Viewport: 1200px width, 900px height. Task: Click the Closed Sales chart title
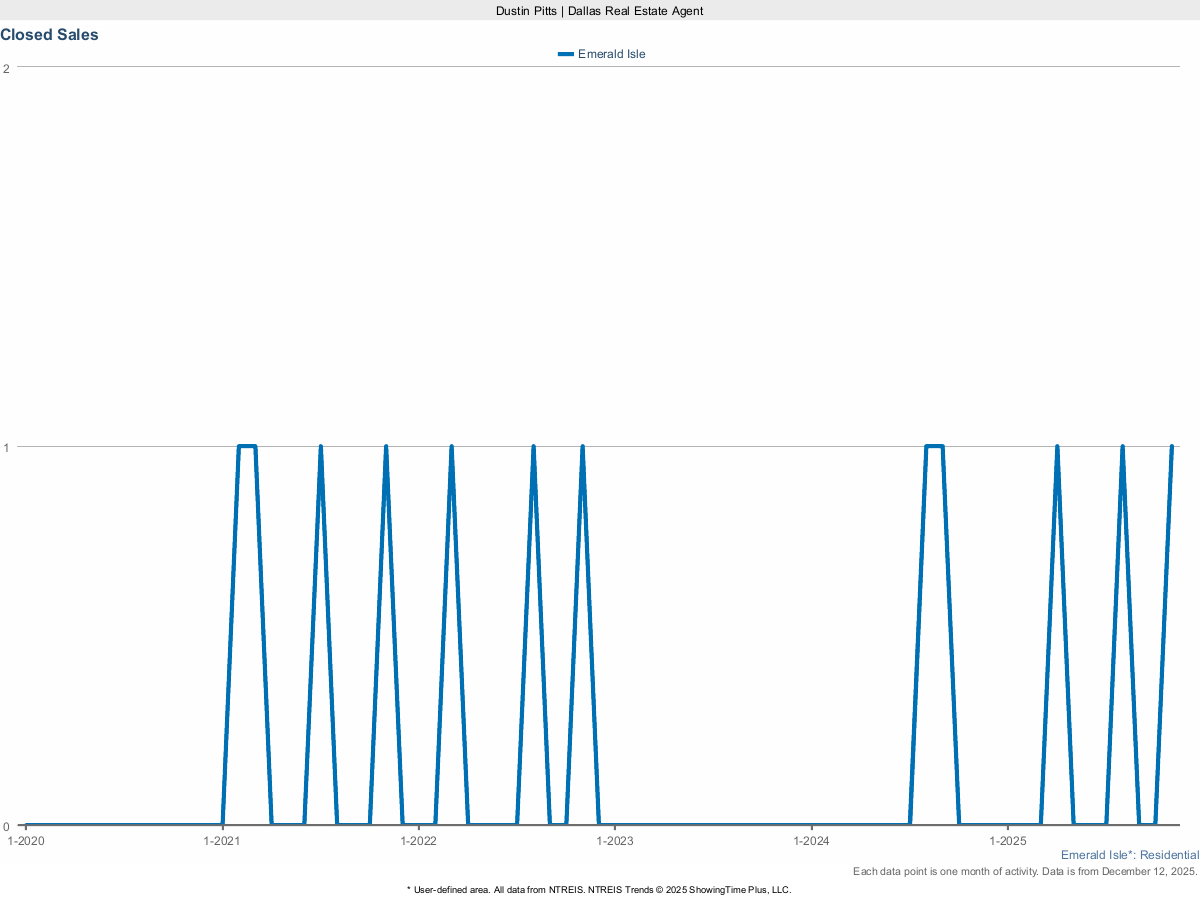(50, 35)
